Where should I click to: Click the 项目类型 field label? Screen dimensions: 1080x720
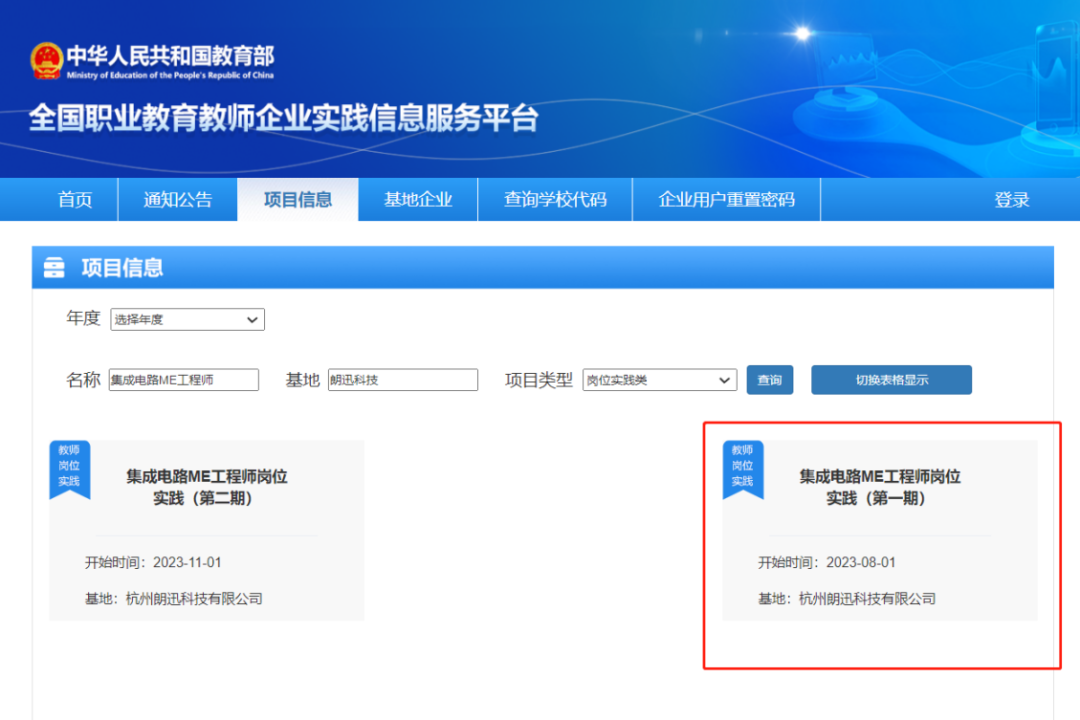point(539,380)
